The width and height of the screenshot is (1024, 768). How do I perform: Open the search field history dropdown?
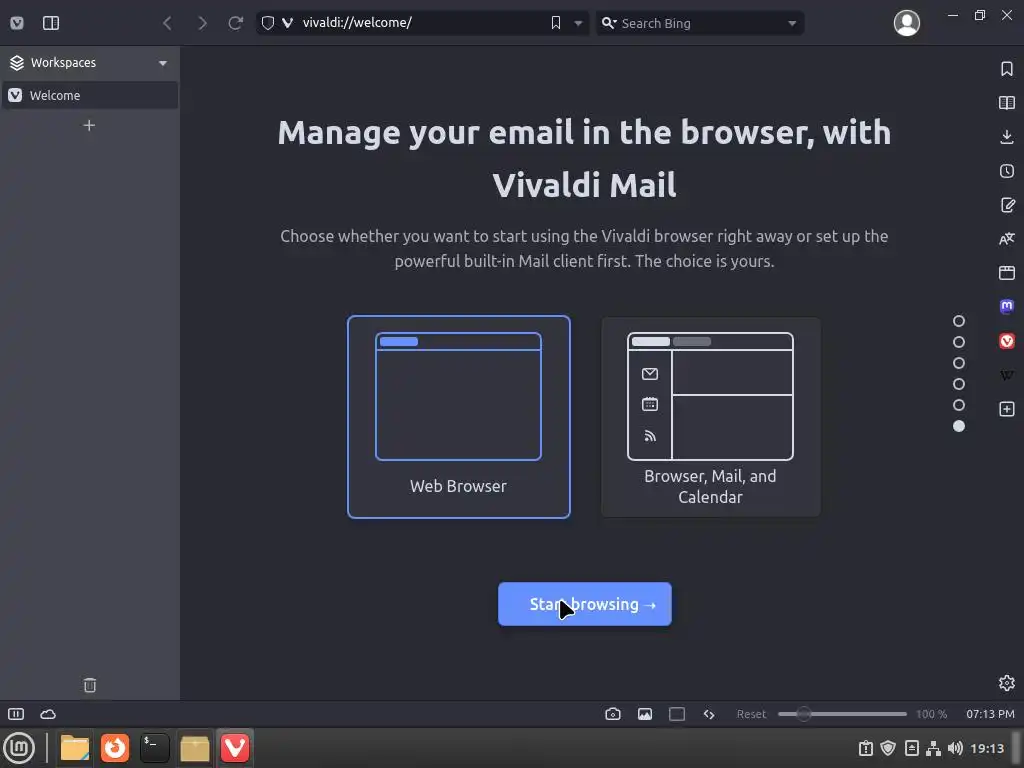(792, 23)
